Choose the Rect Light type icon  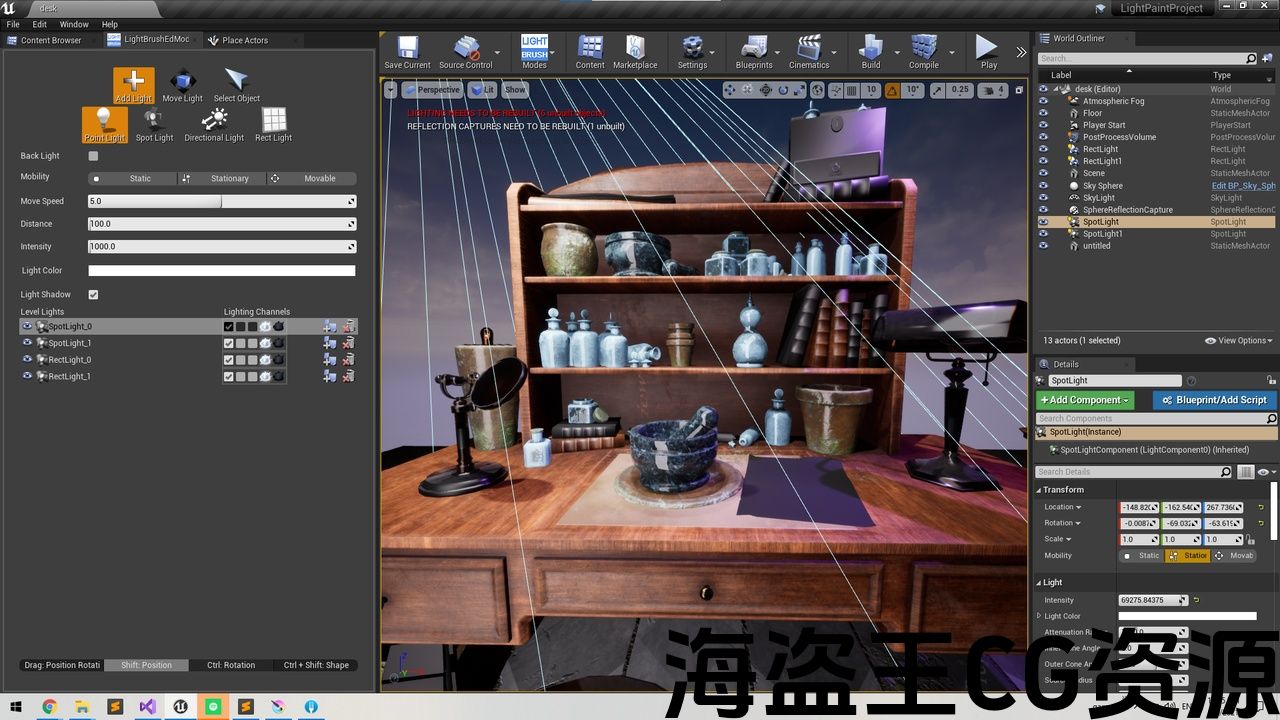point(273,124)
